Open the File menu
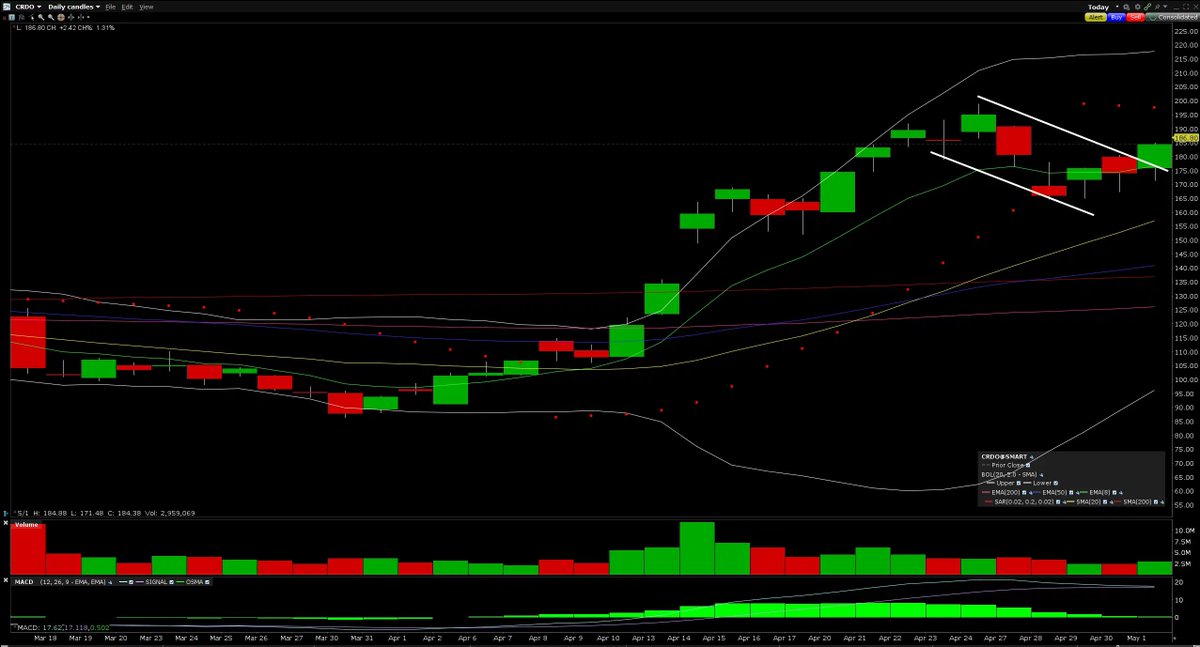The width and height of the screenshot is (1200, 647). tap(110, 7)
